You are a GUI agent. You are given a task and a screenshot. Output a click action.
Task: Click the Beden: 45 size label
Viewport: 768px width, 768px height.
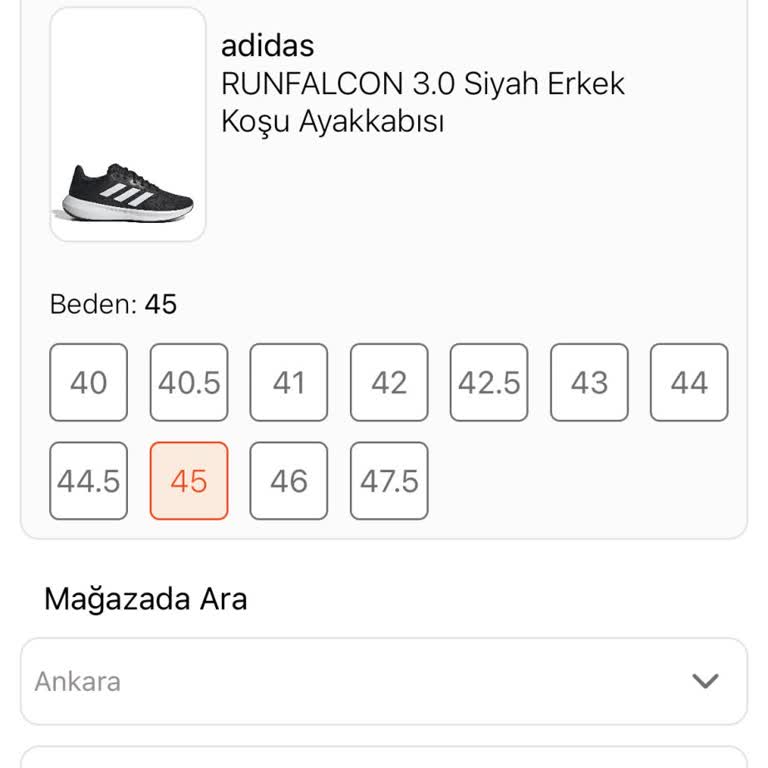[113, 304]
